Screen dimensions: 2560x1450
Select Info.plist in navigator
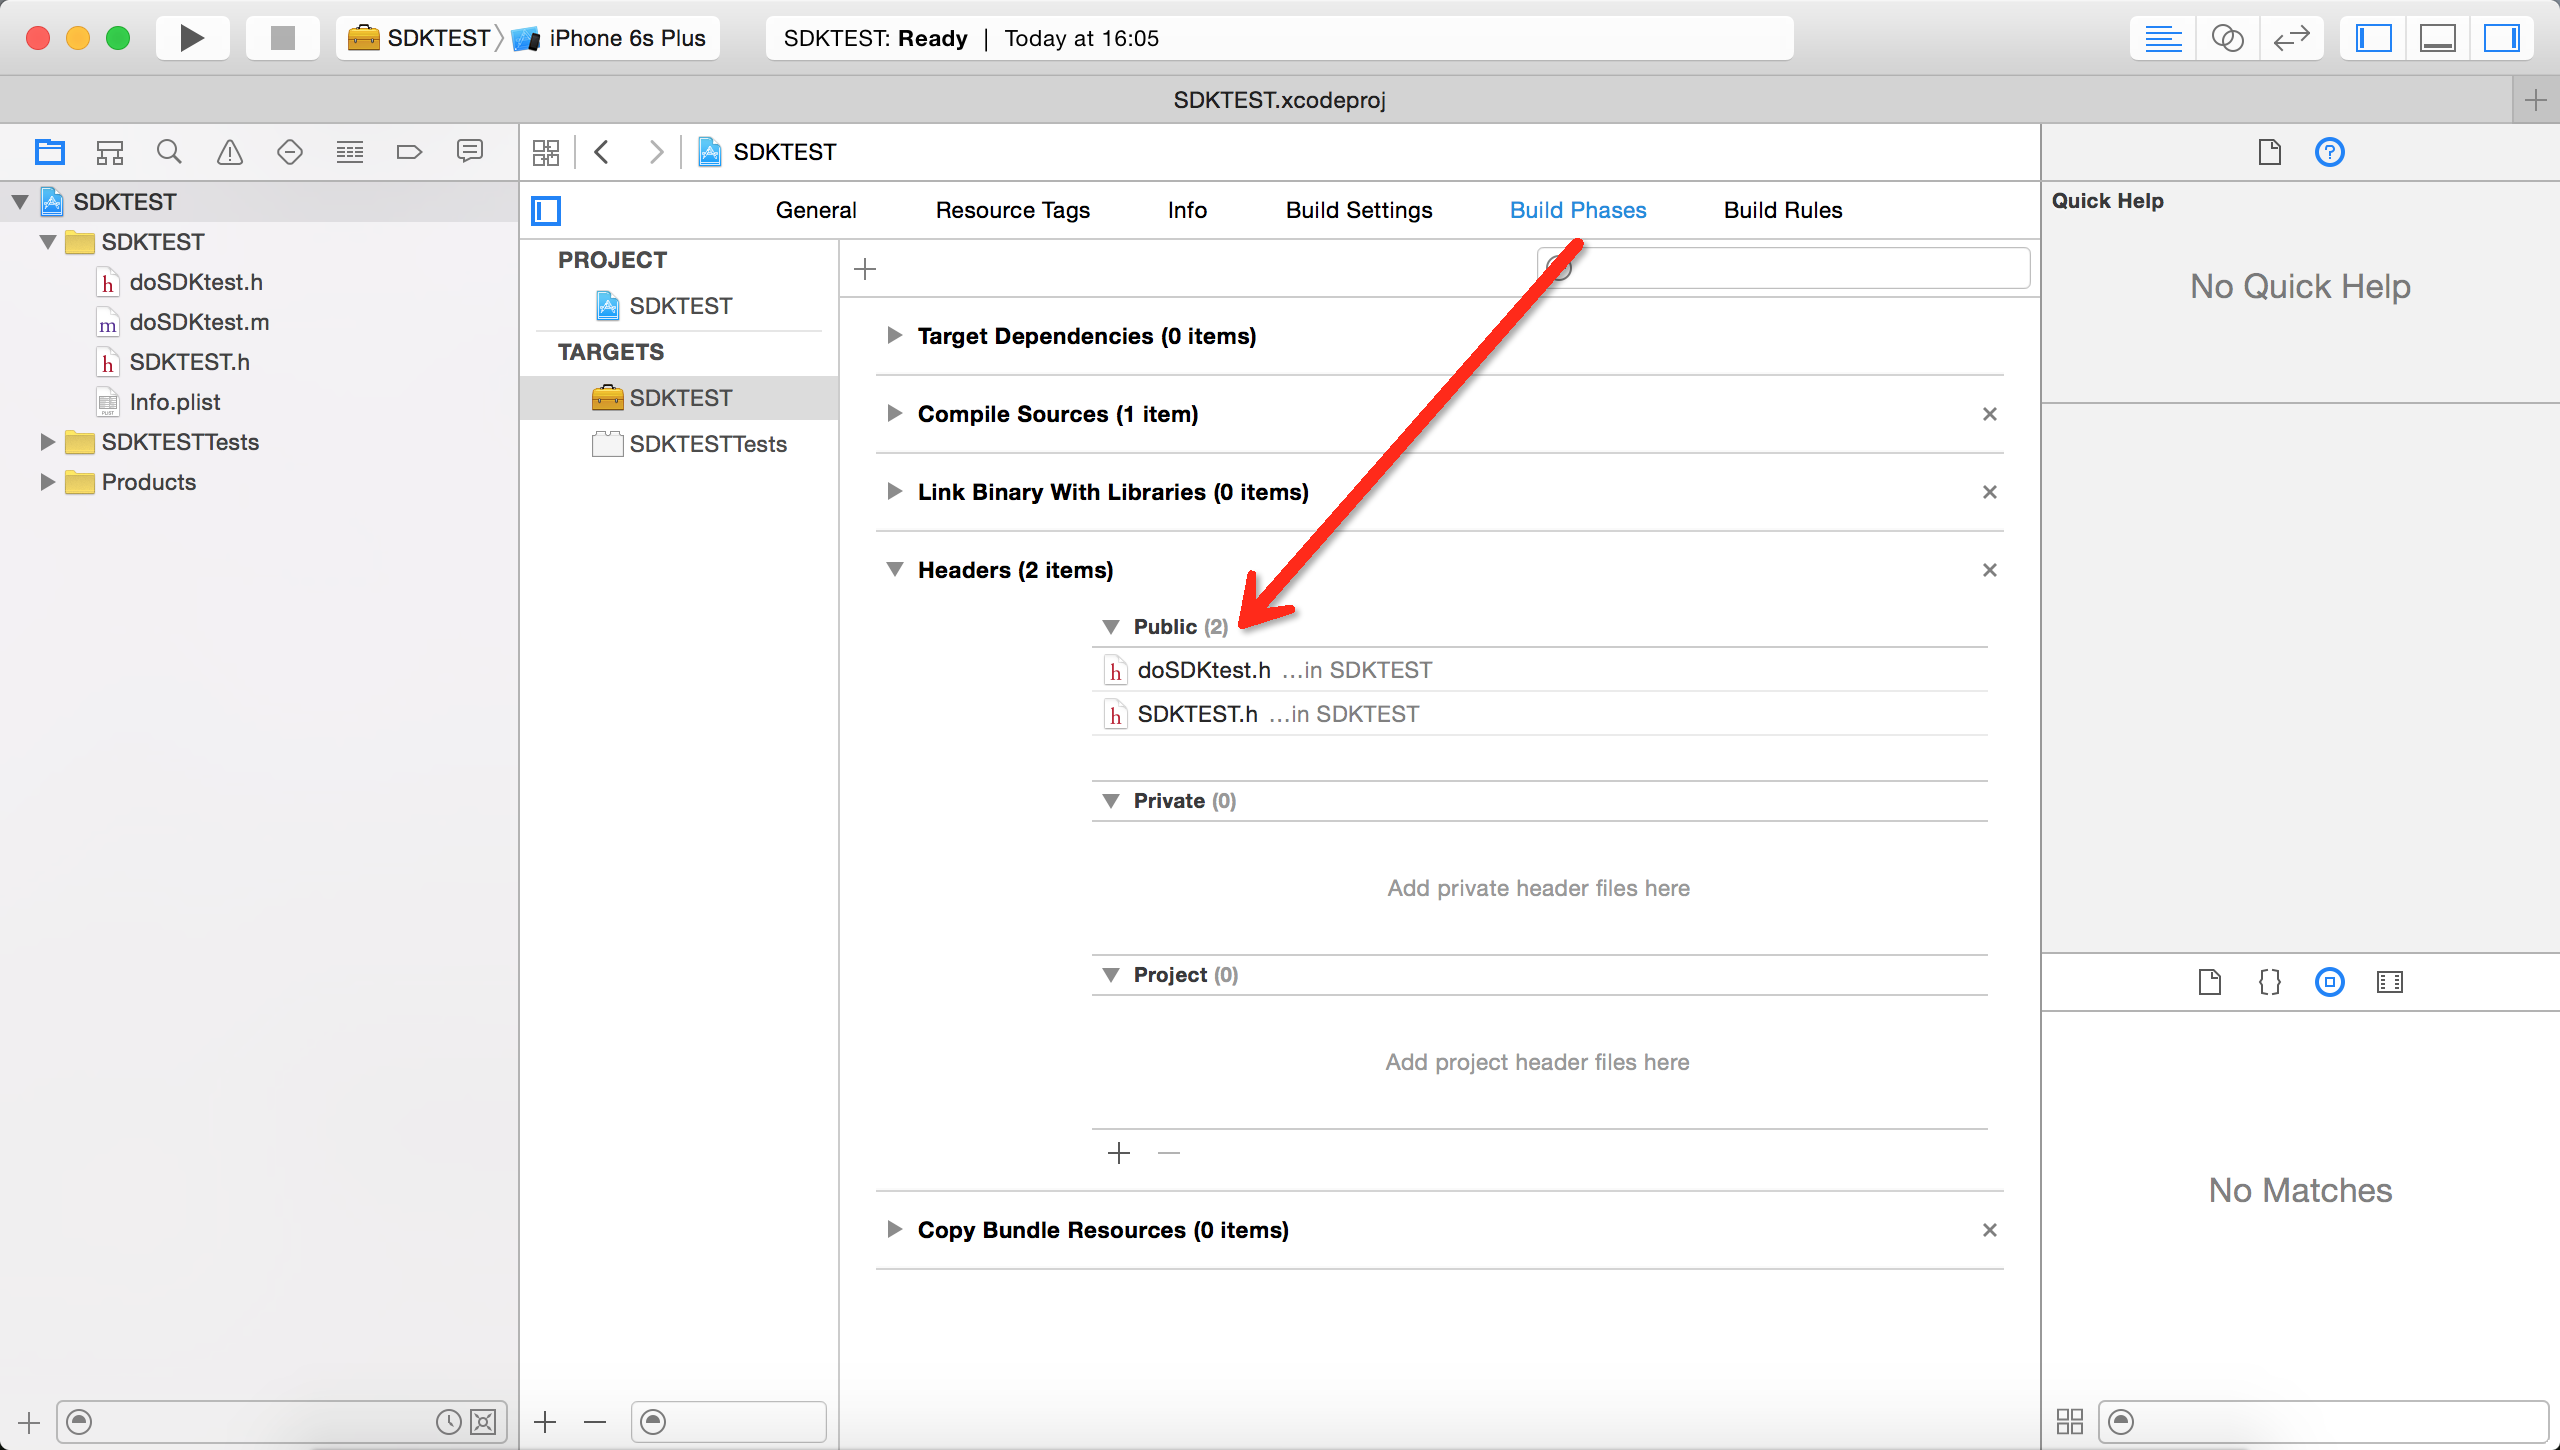tap(158, 402)
